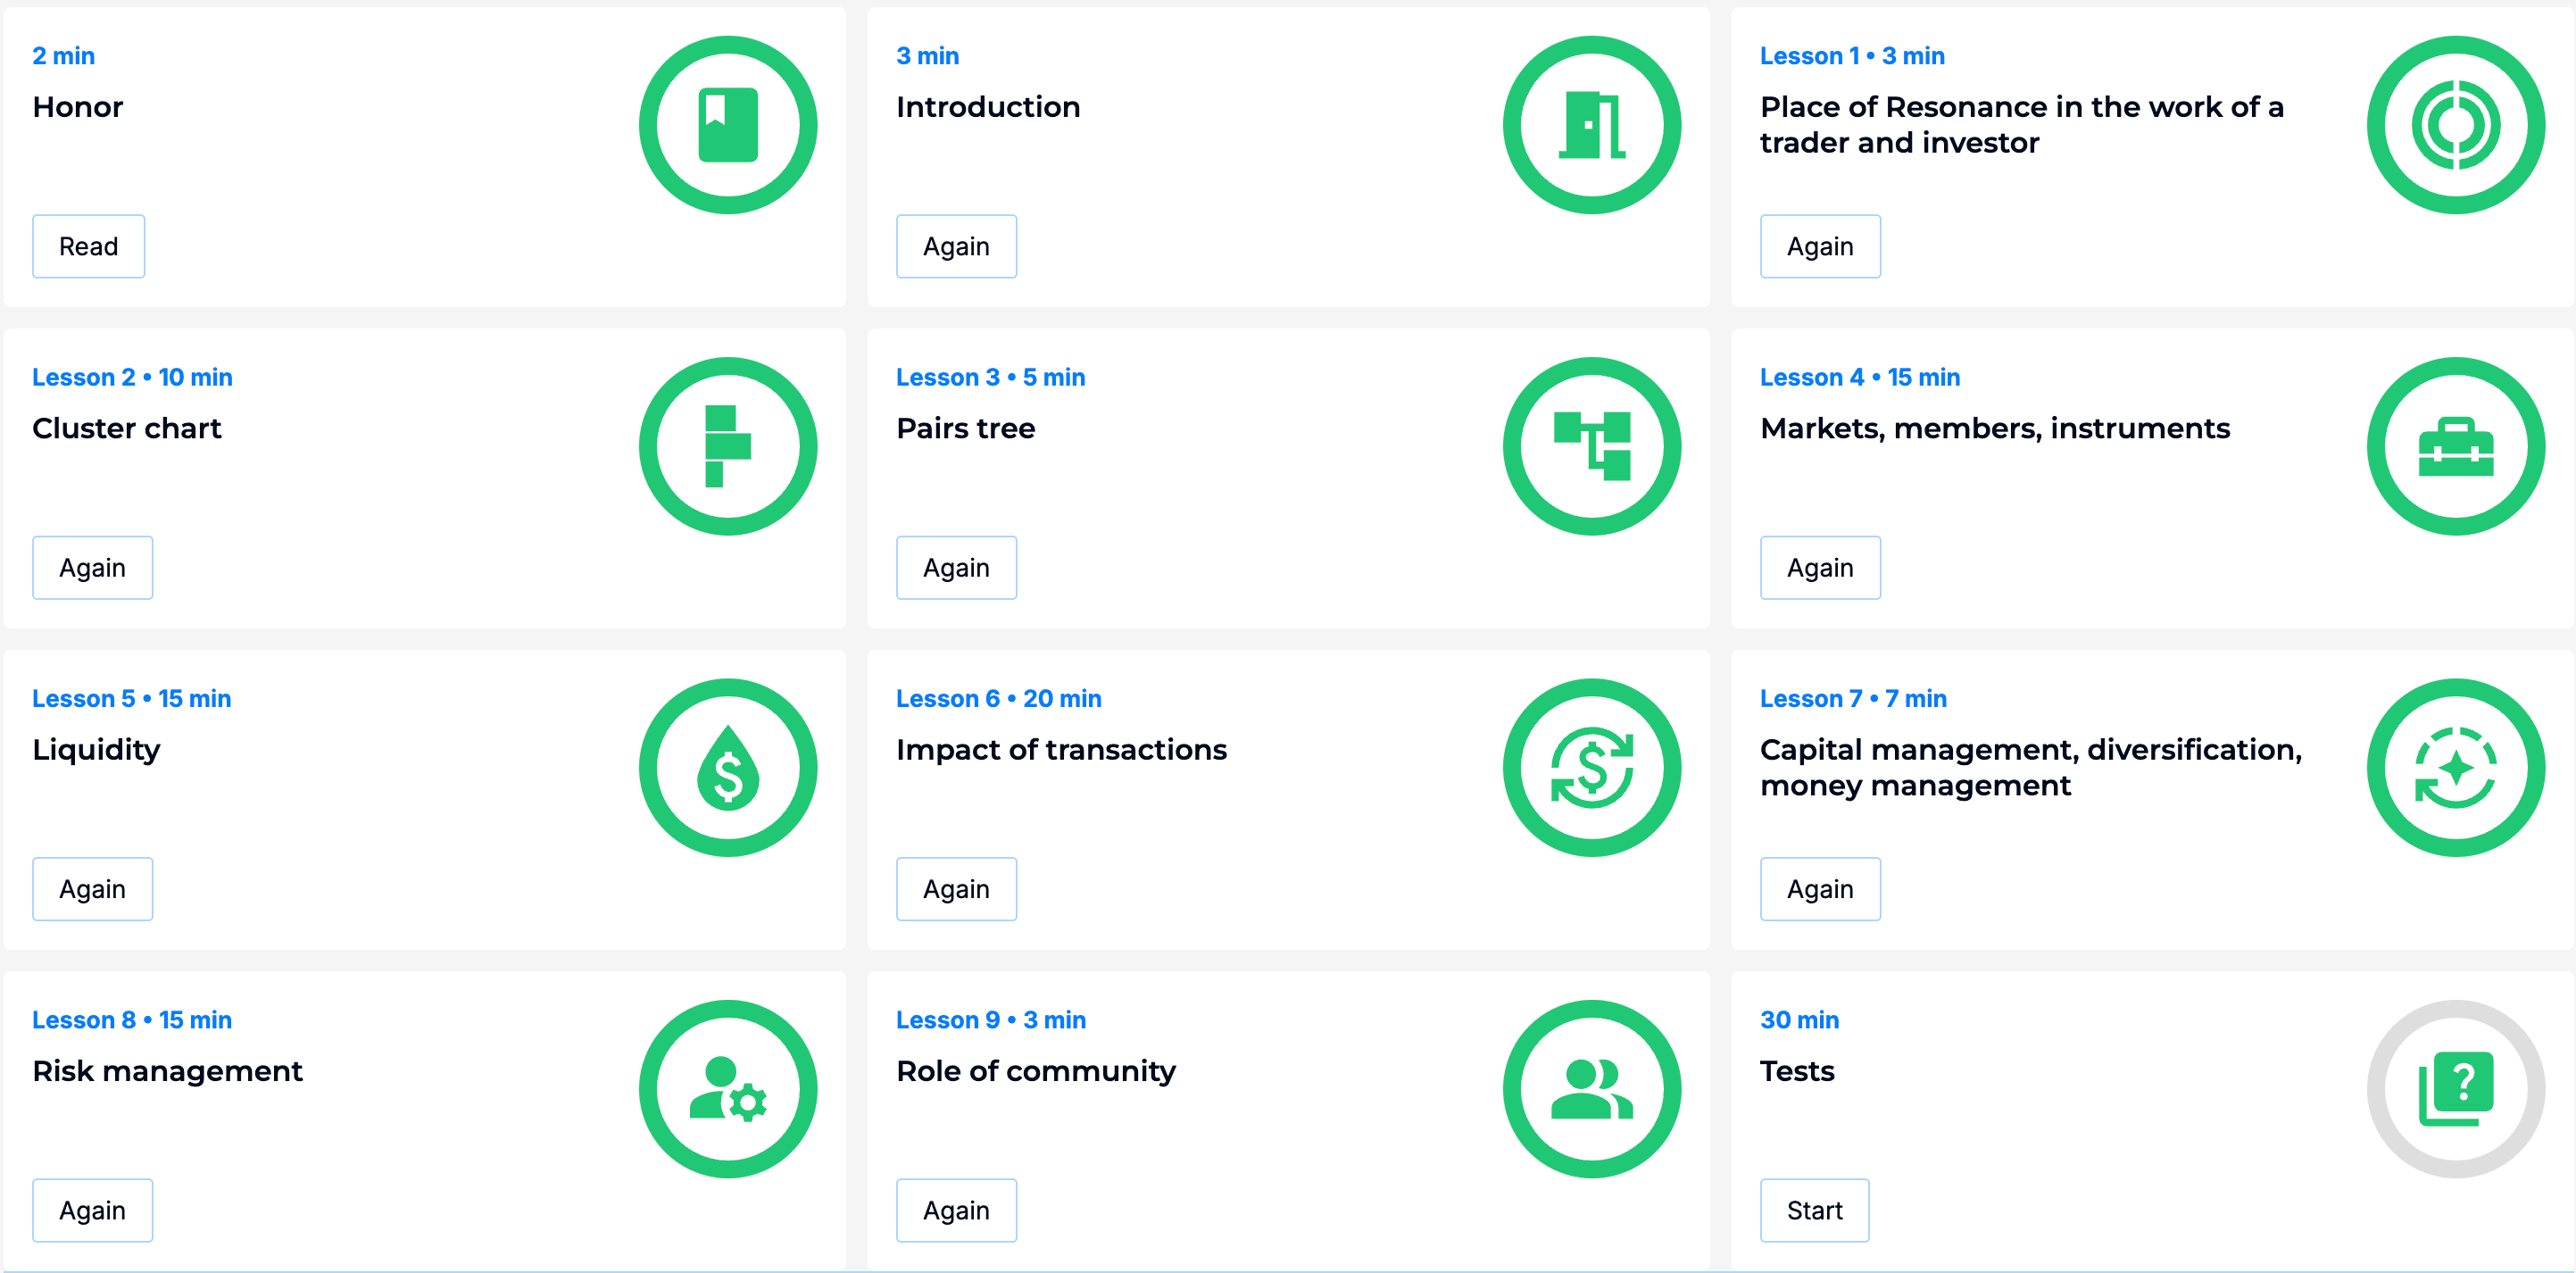The height and width of the screenshot is (1273, 2576).
Task: Click the Honor bookmark book icon
Action: pyautogui.click(x=728, y=125)
